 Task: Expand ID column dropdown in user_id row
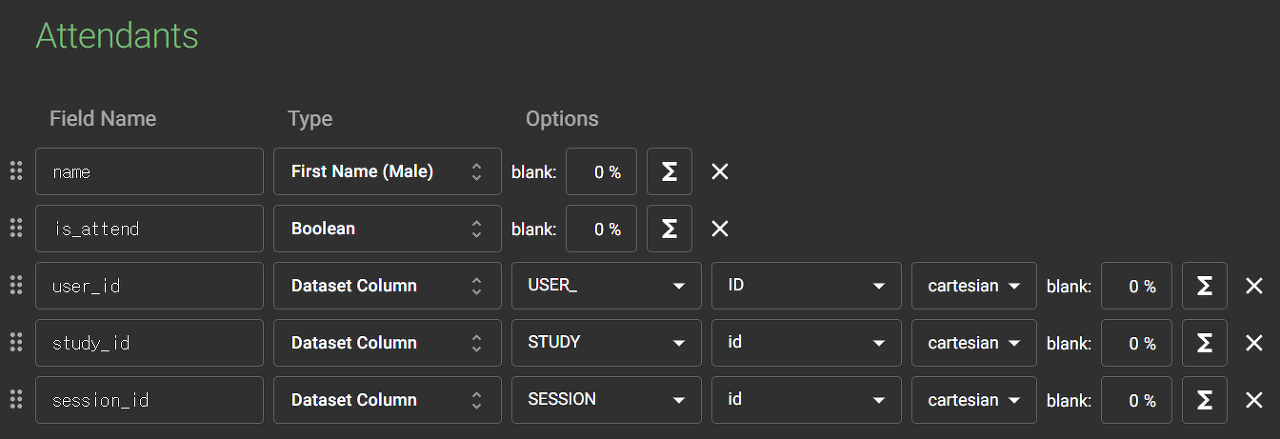[x=806, y=286]
